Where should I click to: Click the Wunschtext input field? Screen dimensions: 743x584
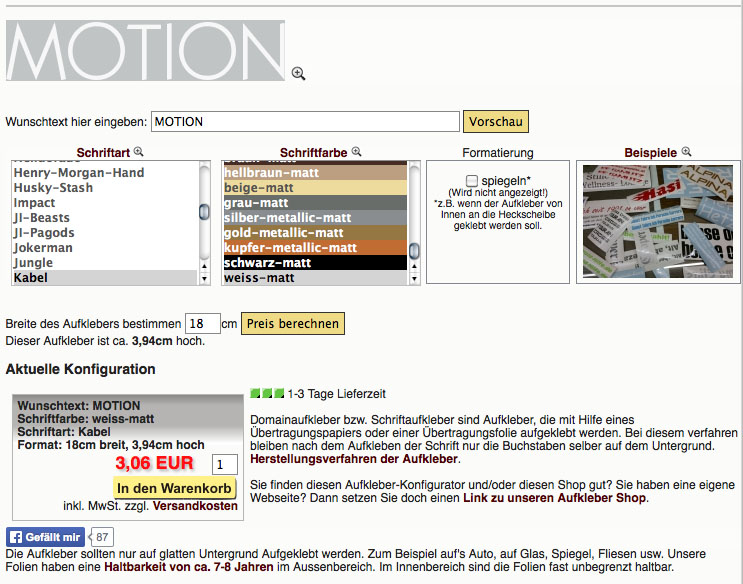point(305,122)
